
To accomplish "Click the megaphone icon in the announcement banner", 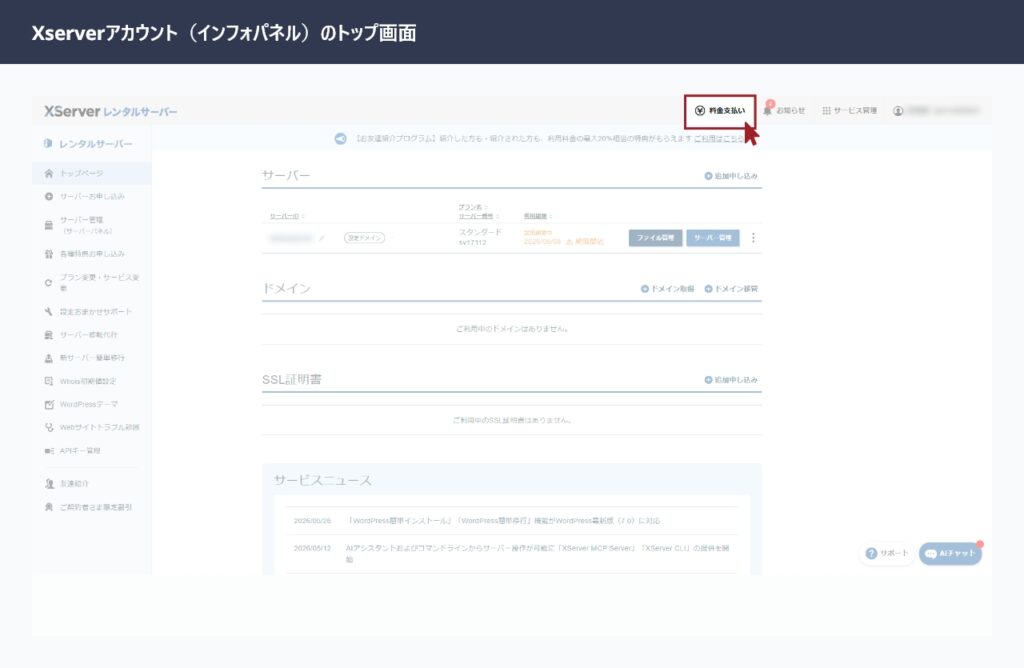I will [340, 139].
